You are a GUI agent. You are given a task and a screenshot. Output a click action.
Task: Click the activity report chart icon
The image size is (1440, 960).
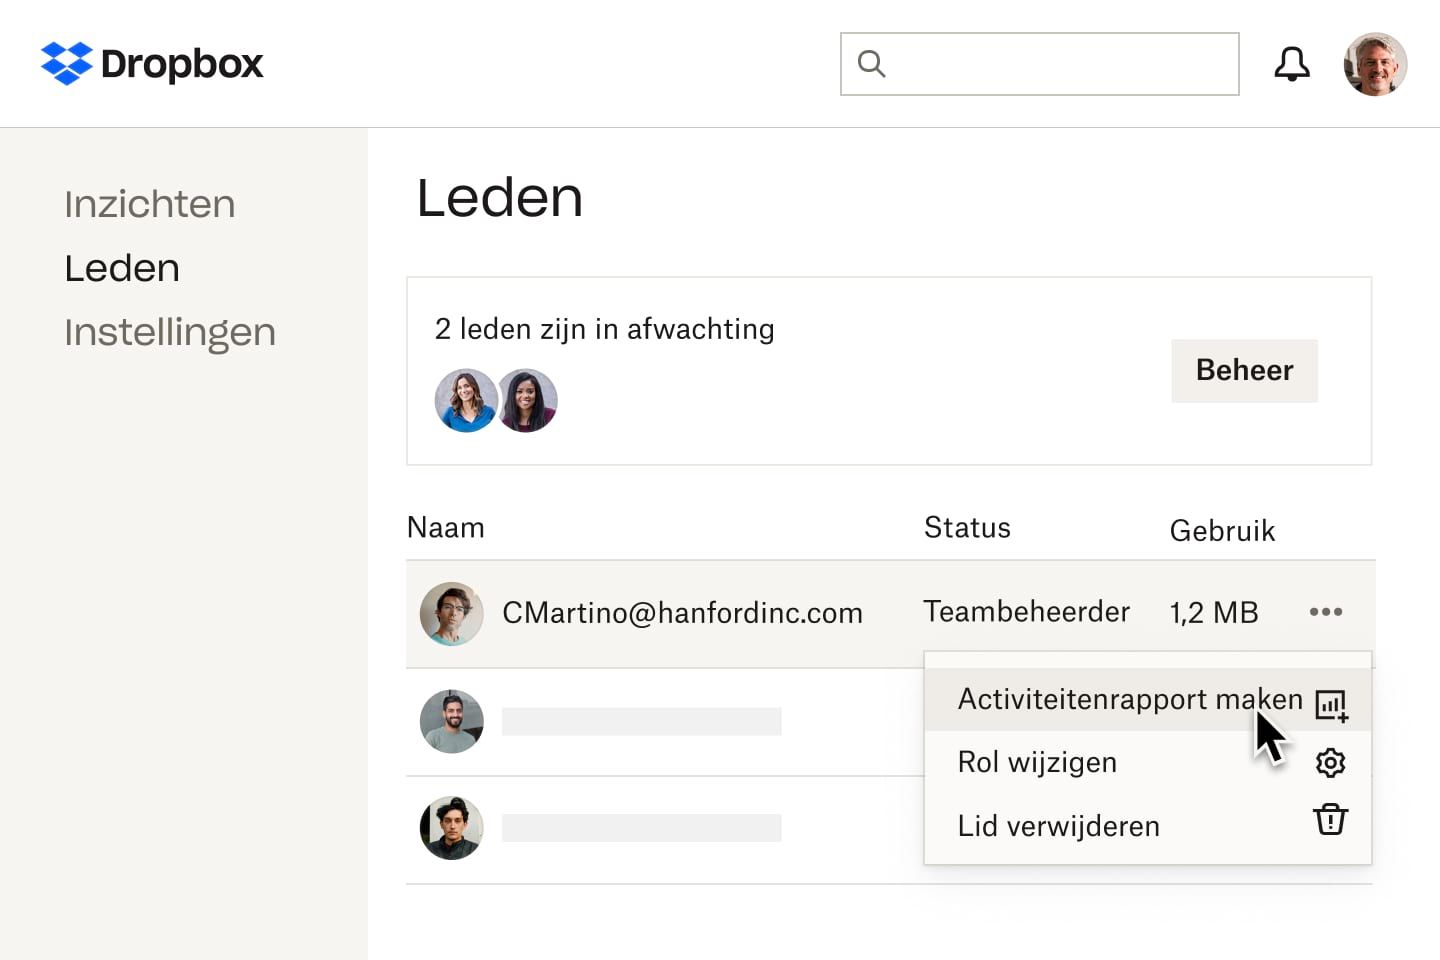(1331, 705)
